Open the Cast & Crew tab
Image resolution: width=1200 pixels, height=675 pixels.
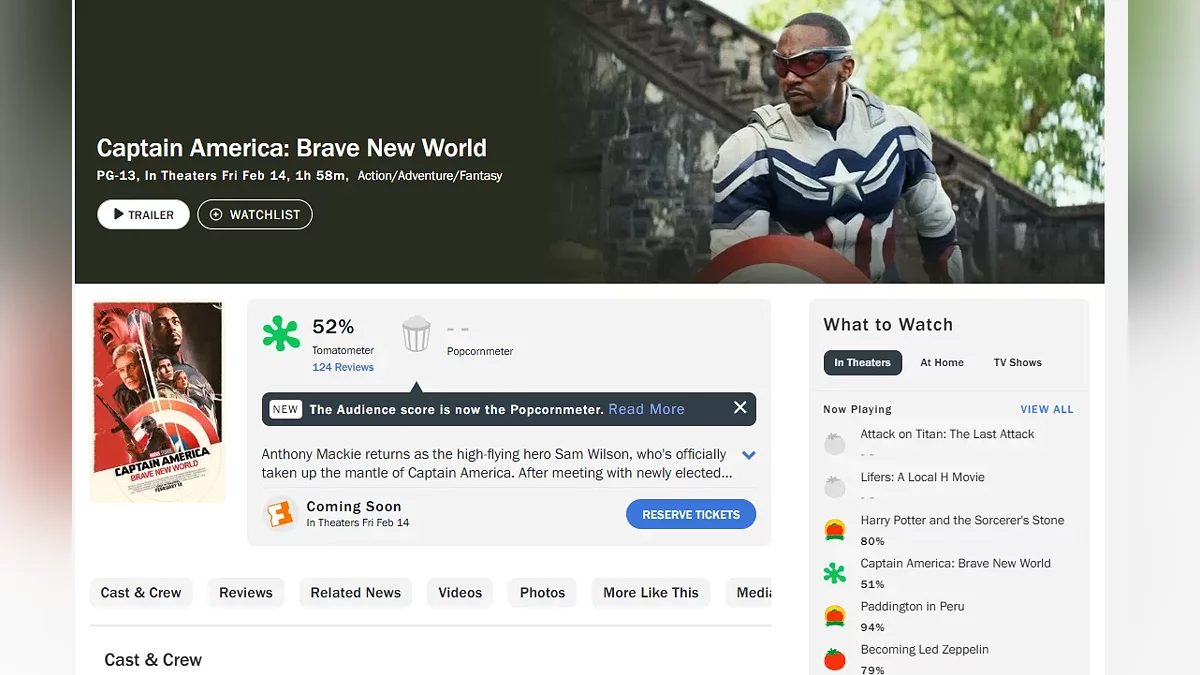point(141,593)
